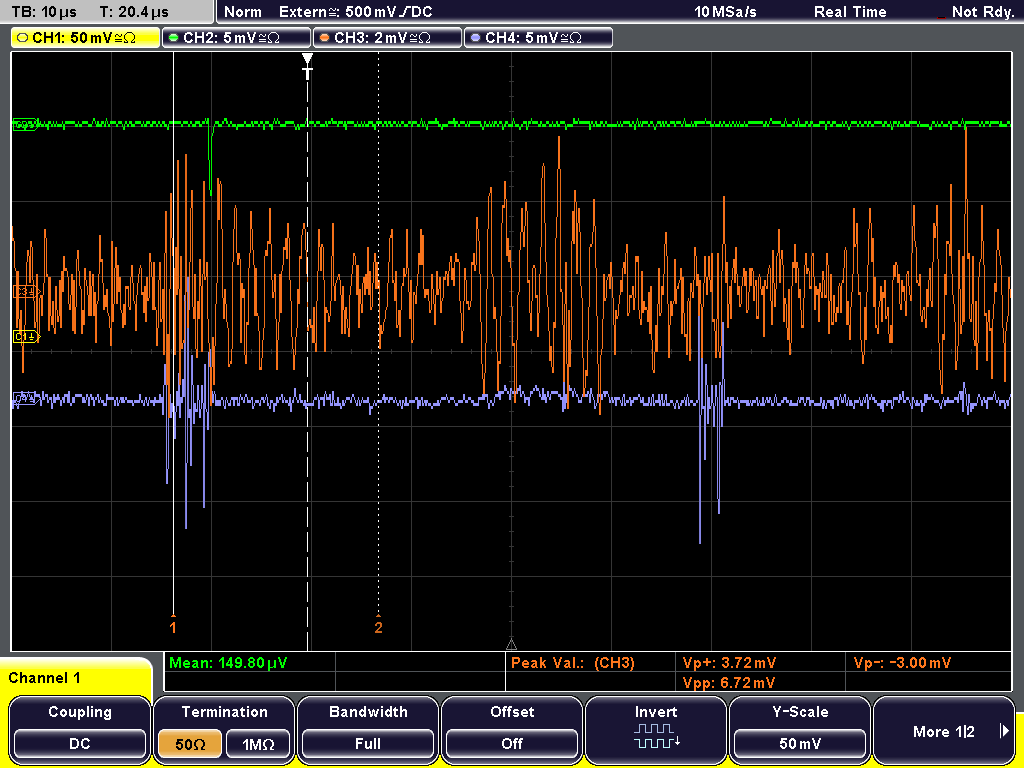This screenshot has height=768, width=1024.
Task: Click the time reference triangle at bottom
Action: 511,644
